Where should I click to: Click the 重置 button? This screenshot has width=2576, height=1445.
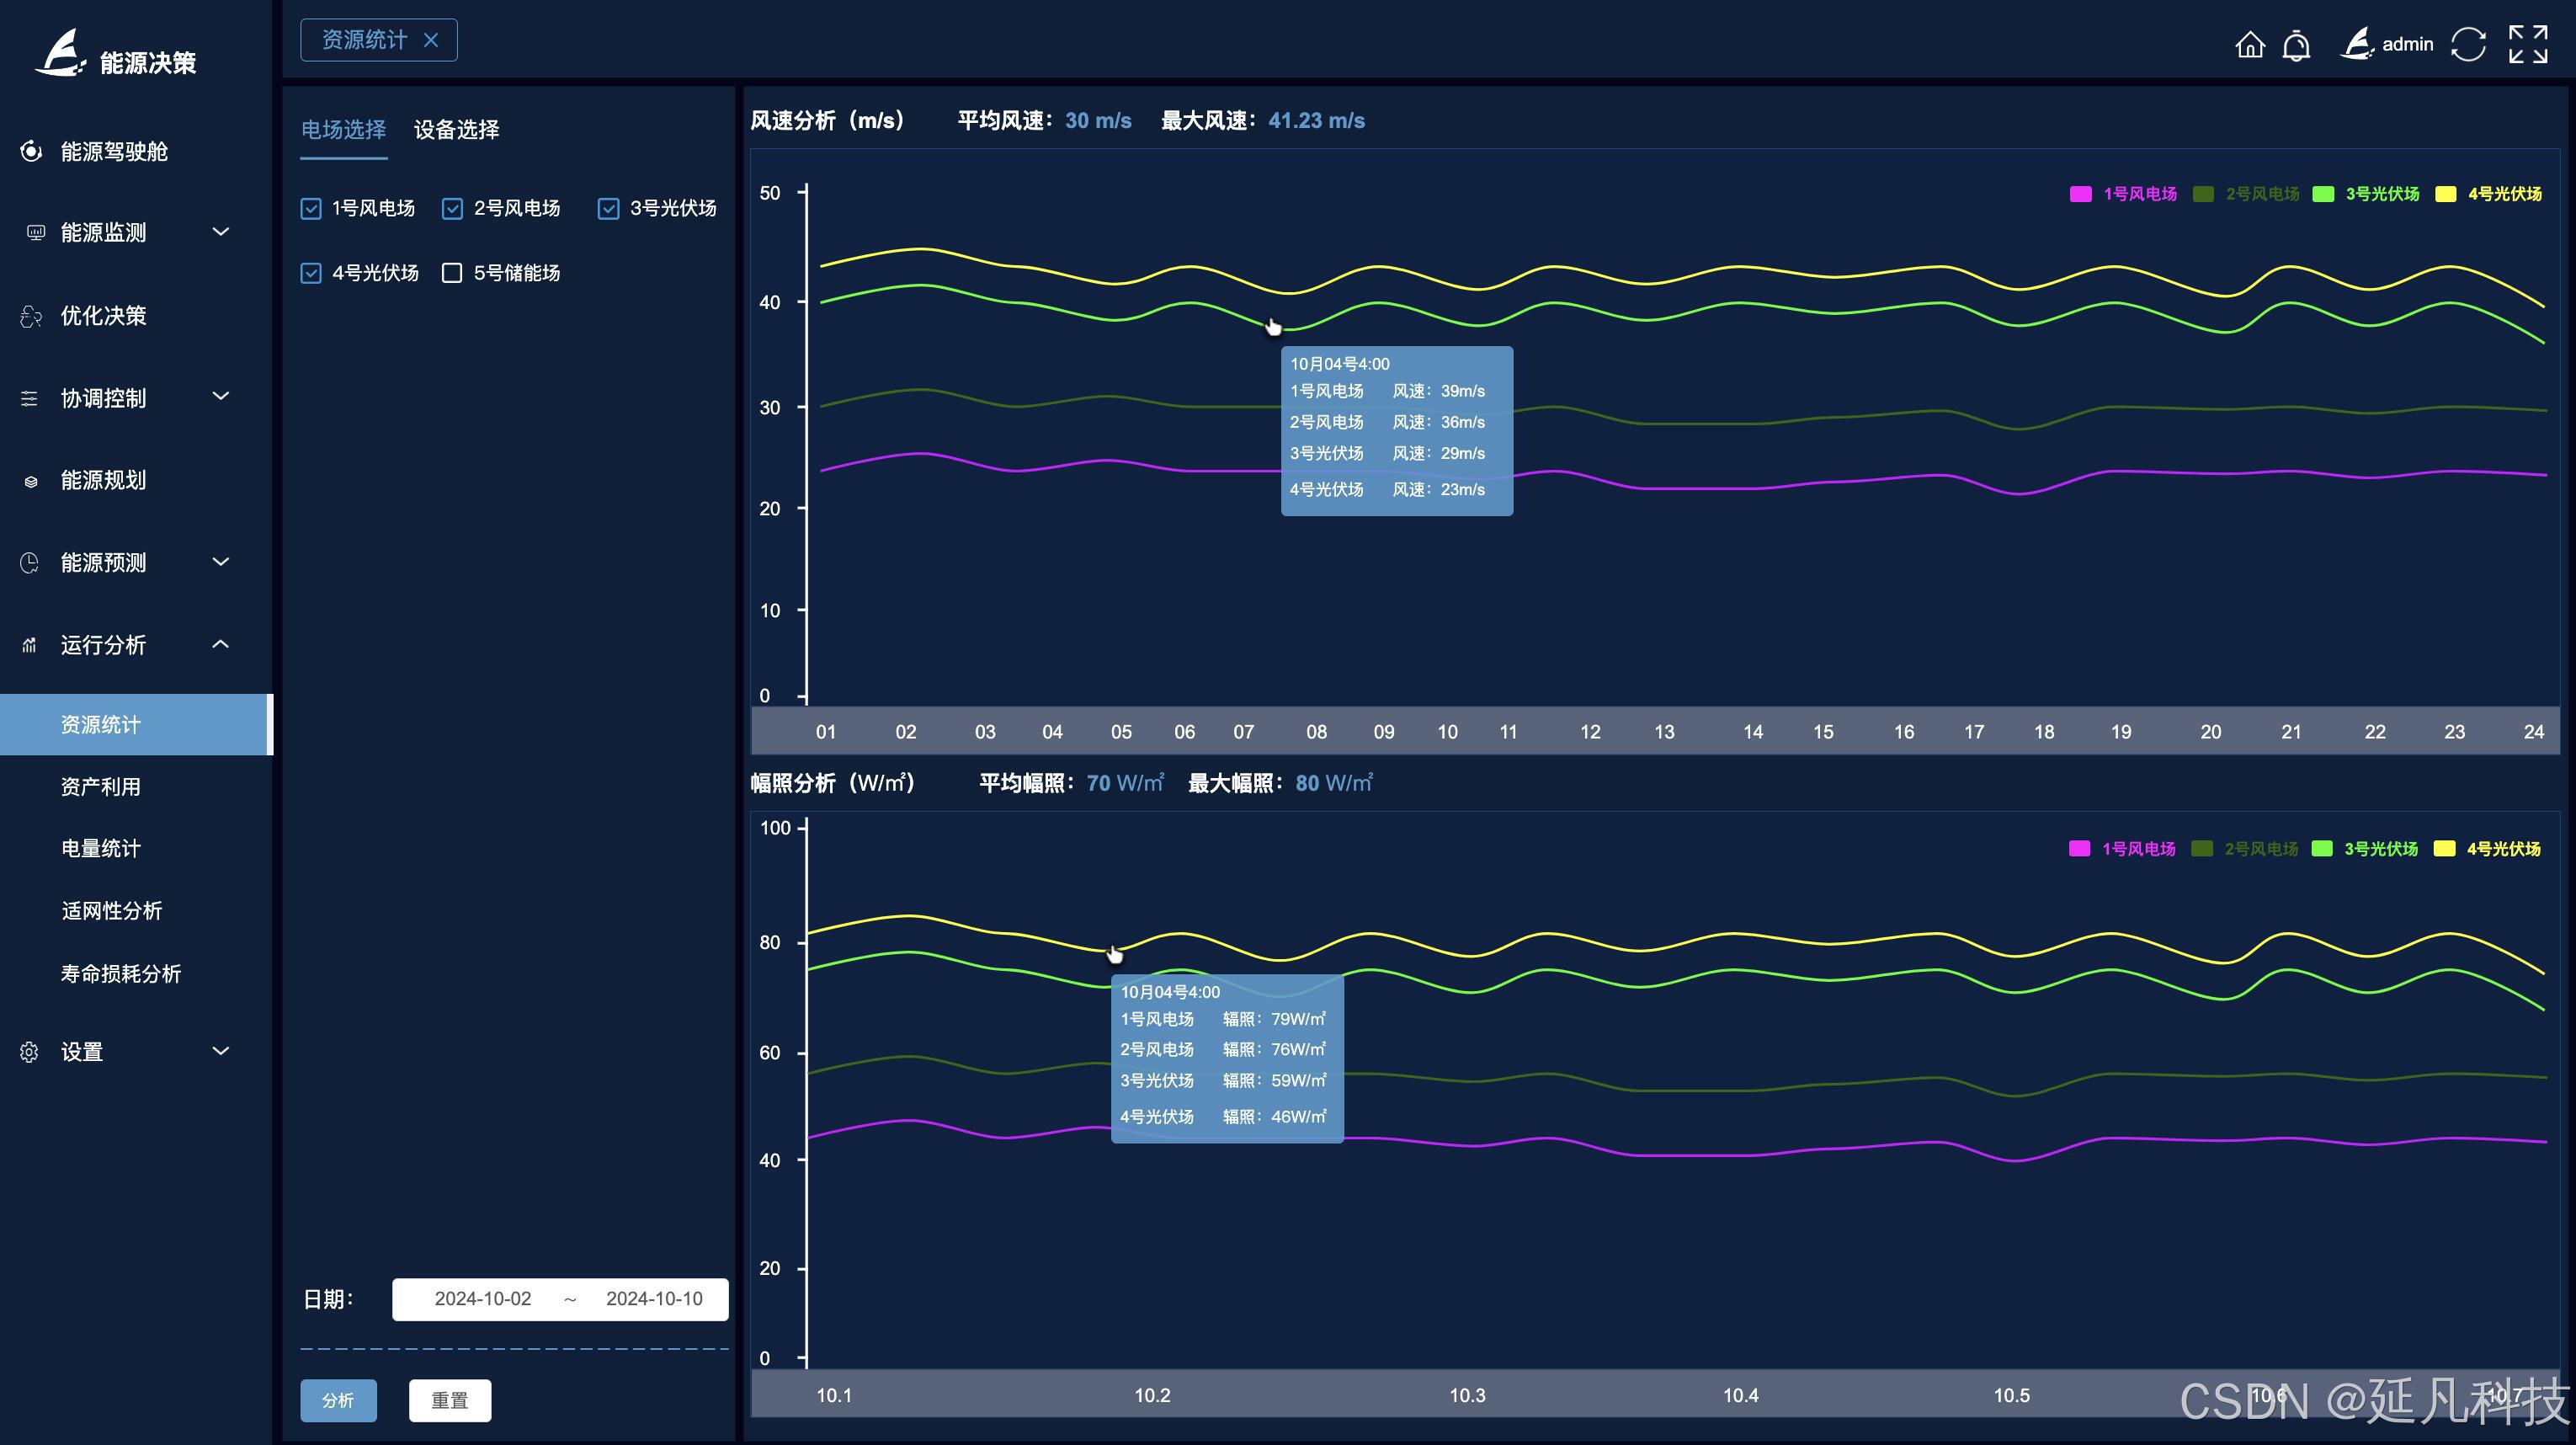point(449,1400)
